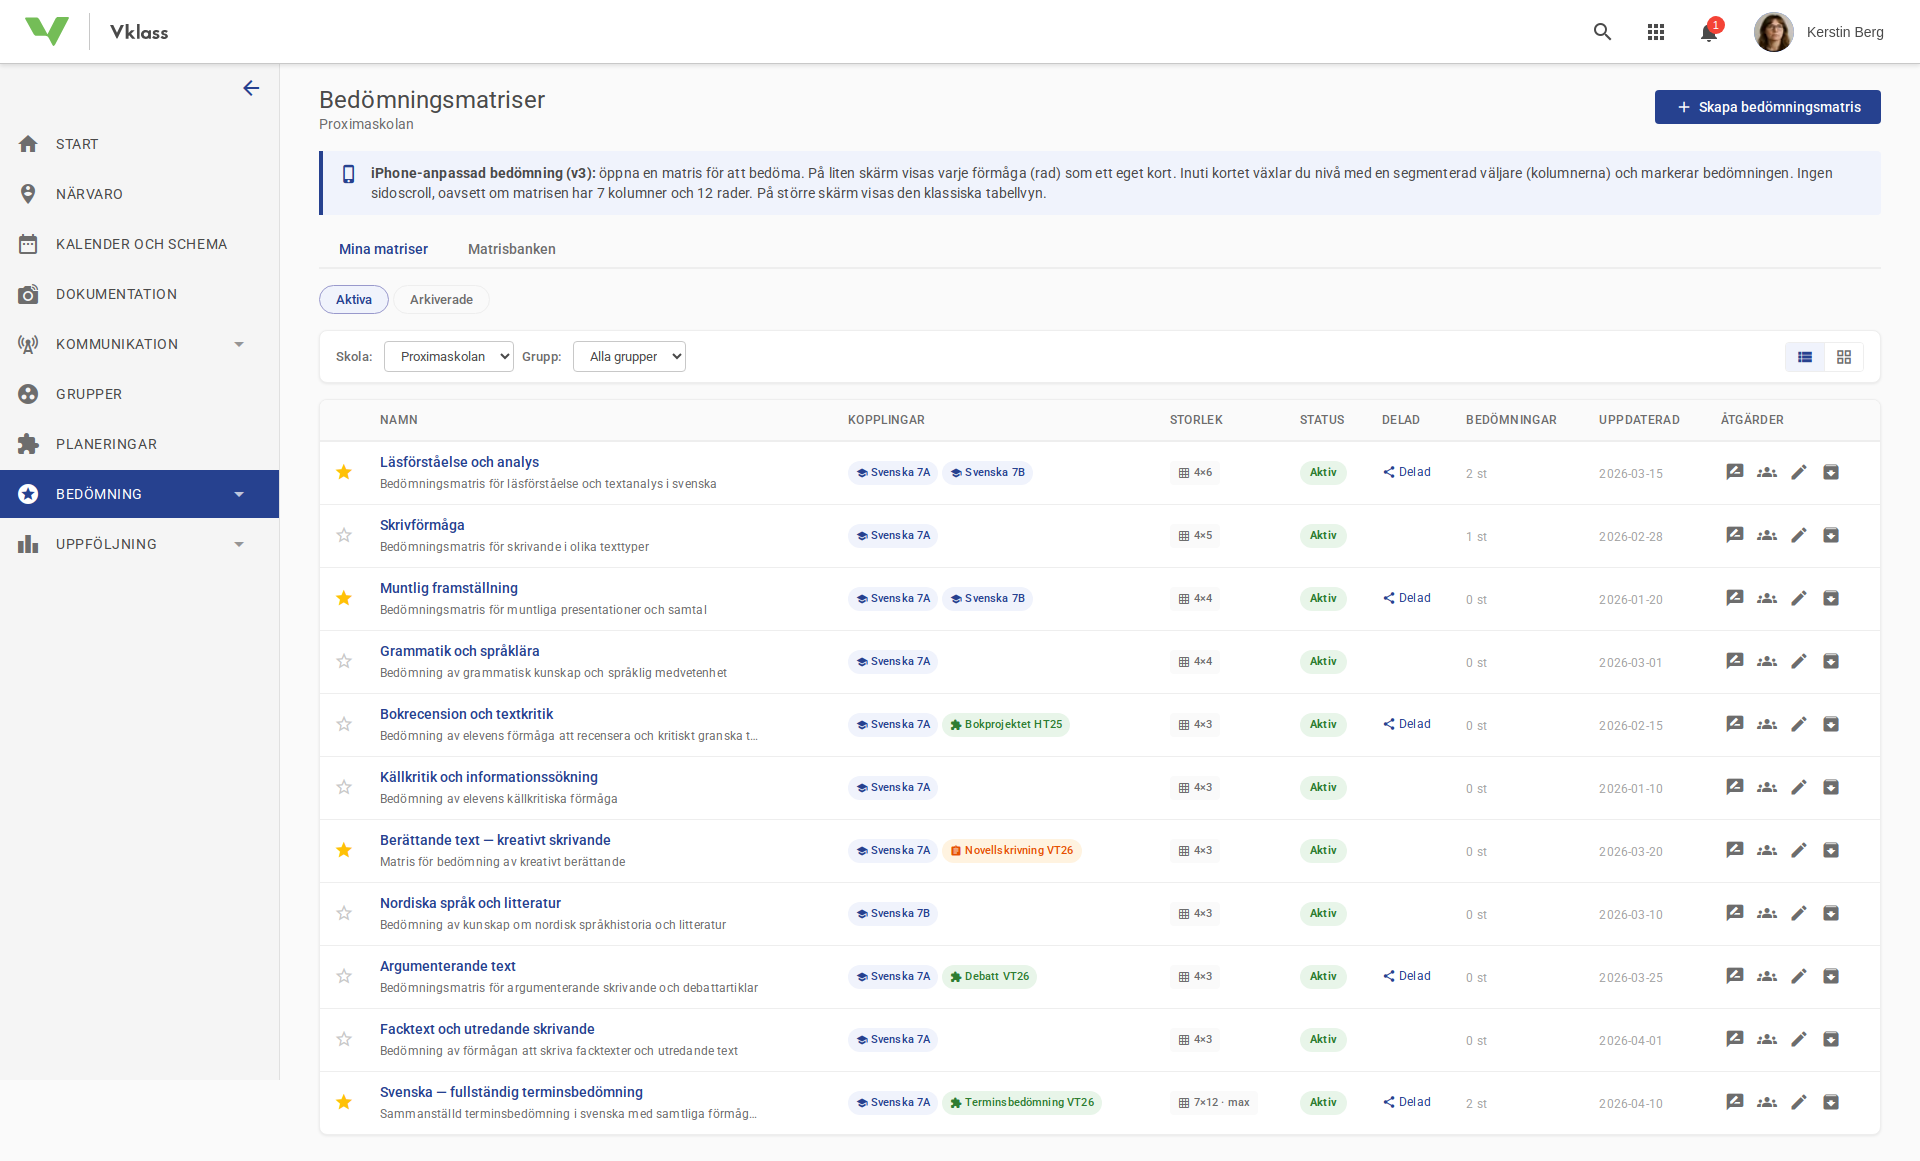Archive Läsförståelse och analys matrix

point(1831,472)
